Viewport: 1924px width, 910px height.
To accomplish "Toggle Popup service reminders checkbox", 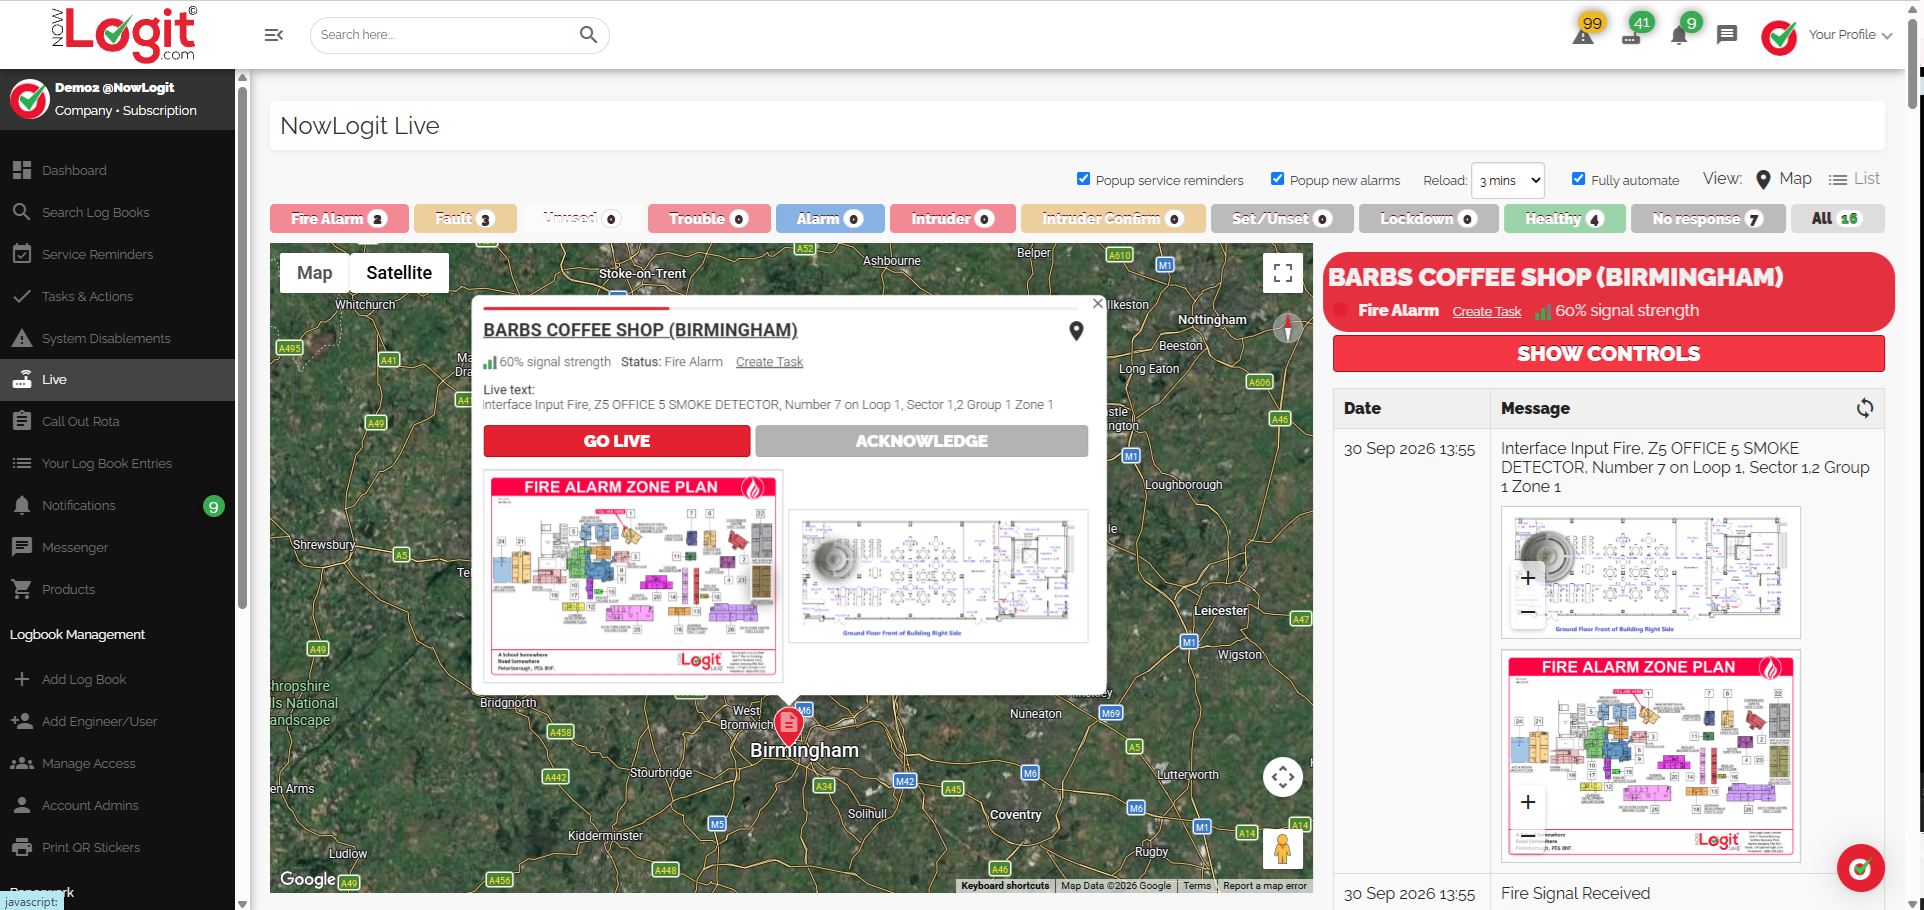I will click(x=1083, y=179).
